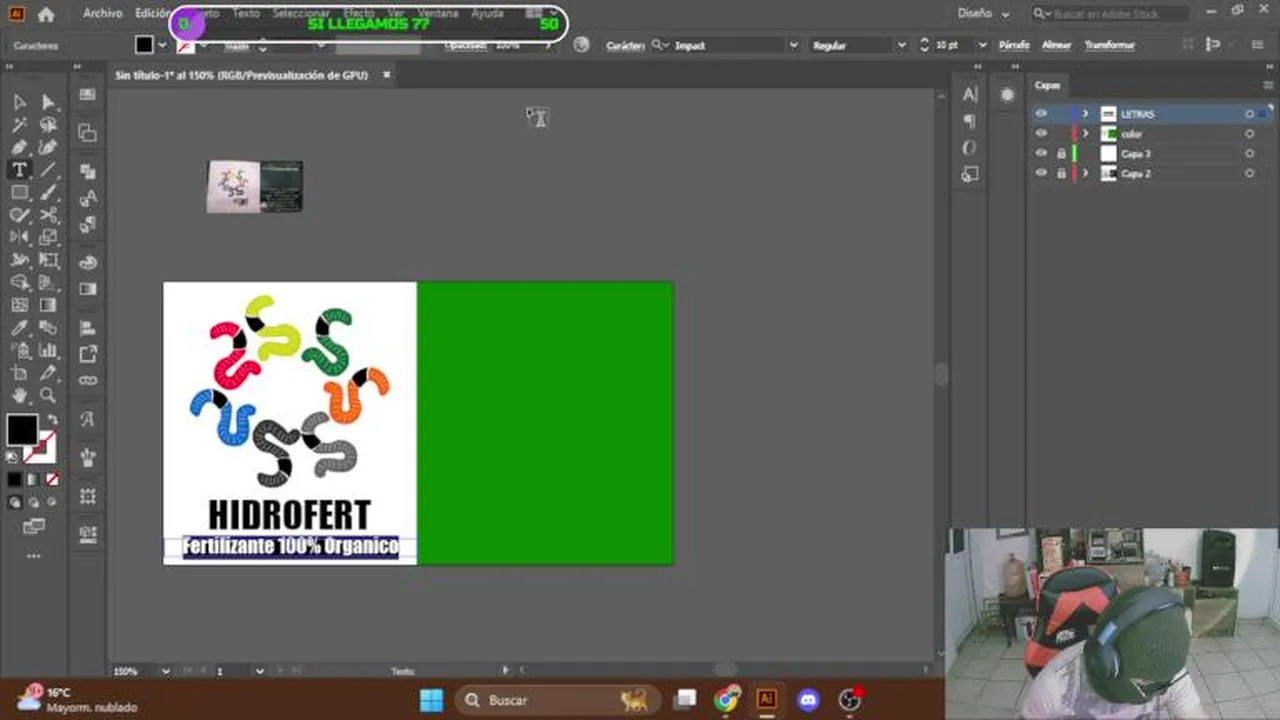This screenshot has width=1280, height=720.
Task: Hide the color layer
Action: coord(1041,134)
